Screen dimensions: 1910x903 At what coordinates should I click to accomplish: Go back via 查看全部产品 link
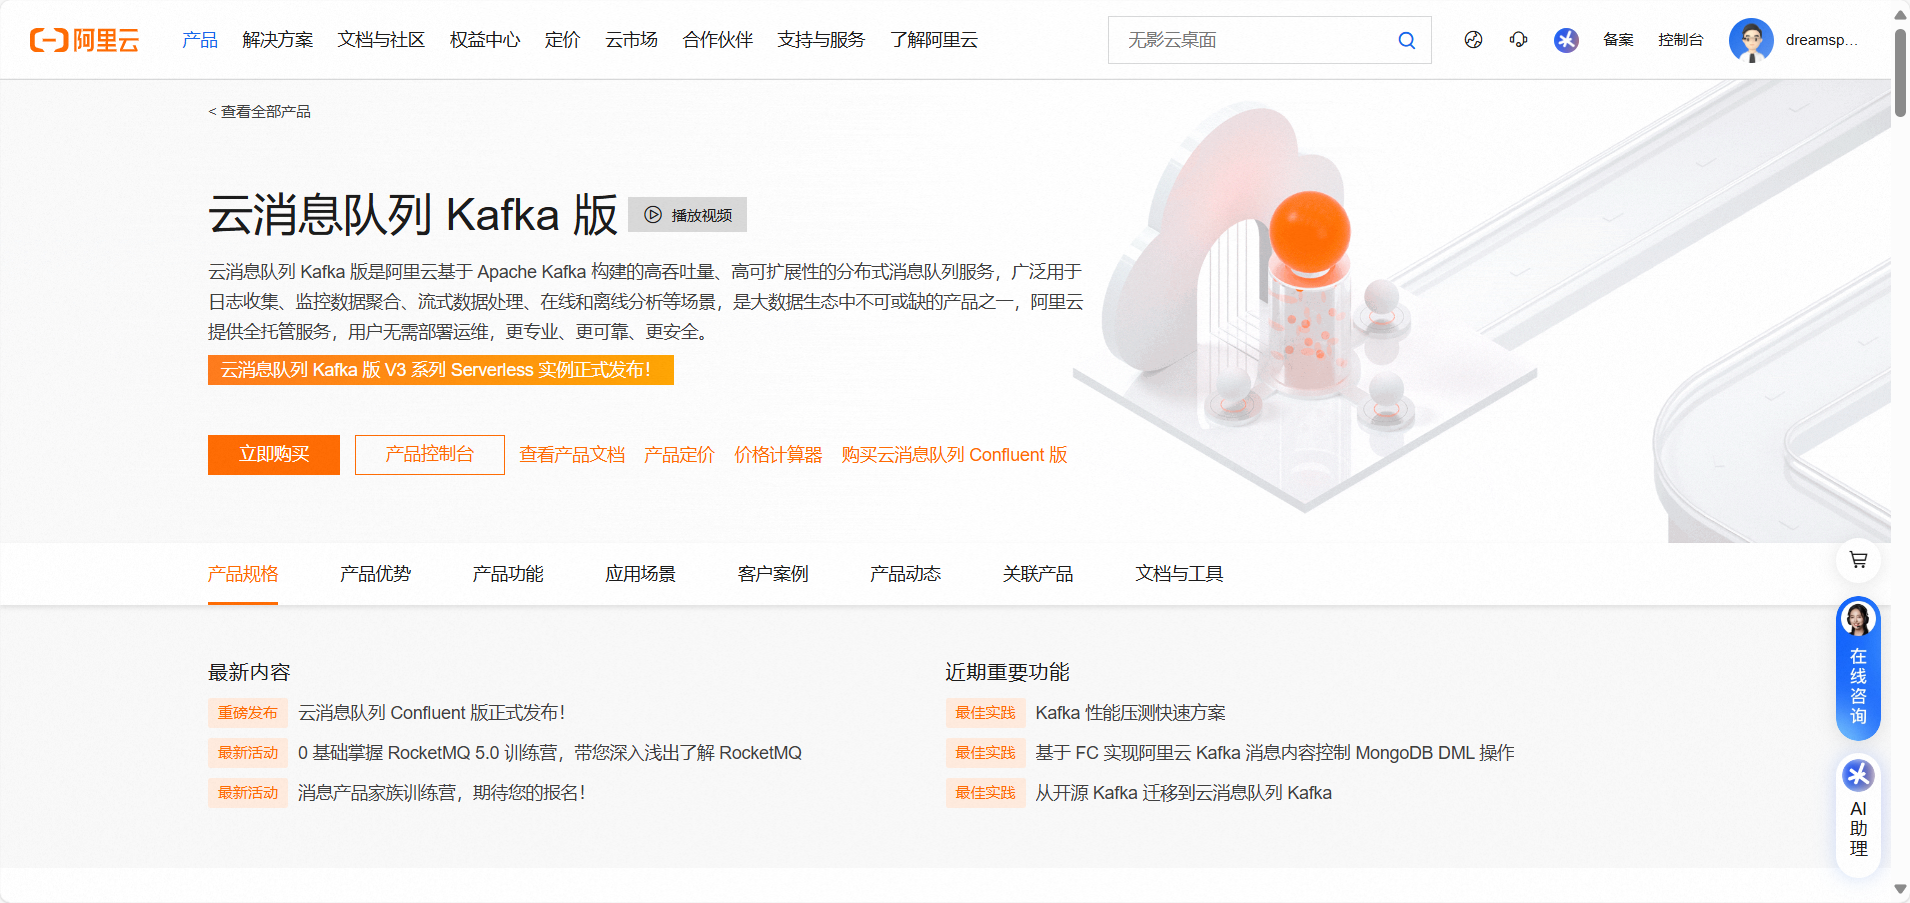click(x=259, y=112)
